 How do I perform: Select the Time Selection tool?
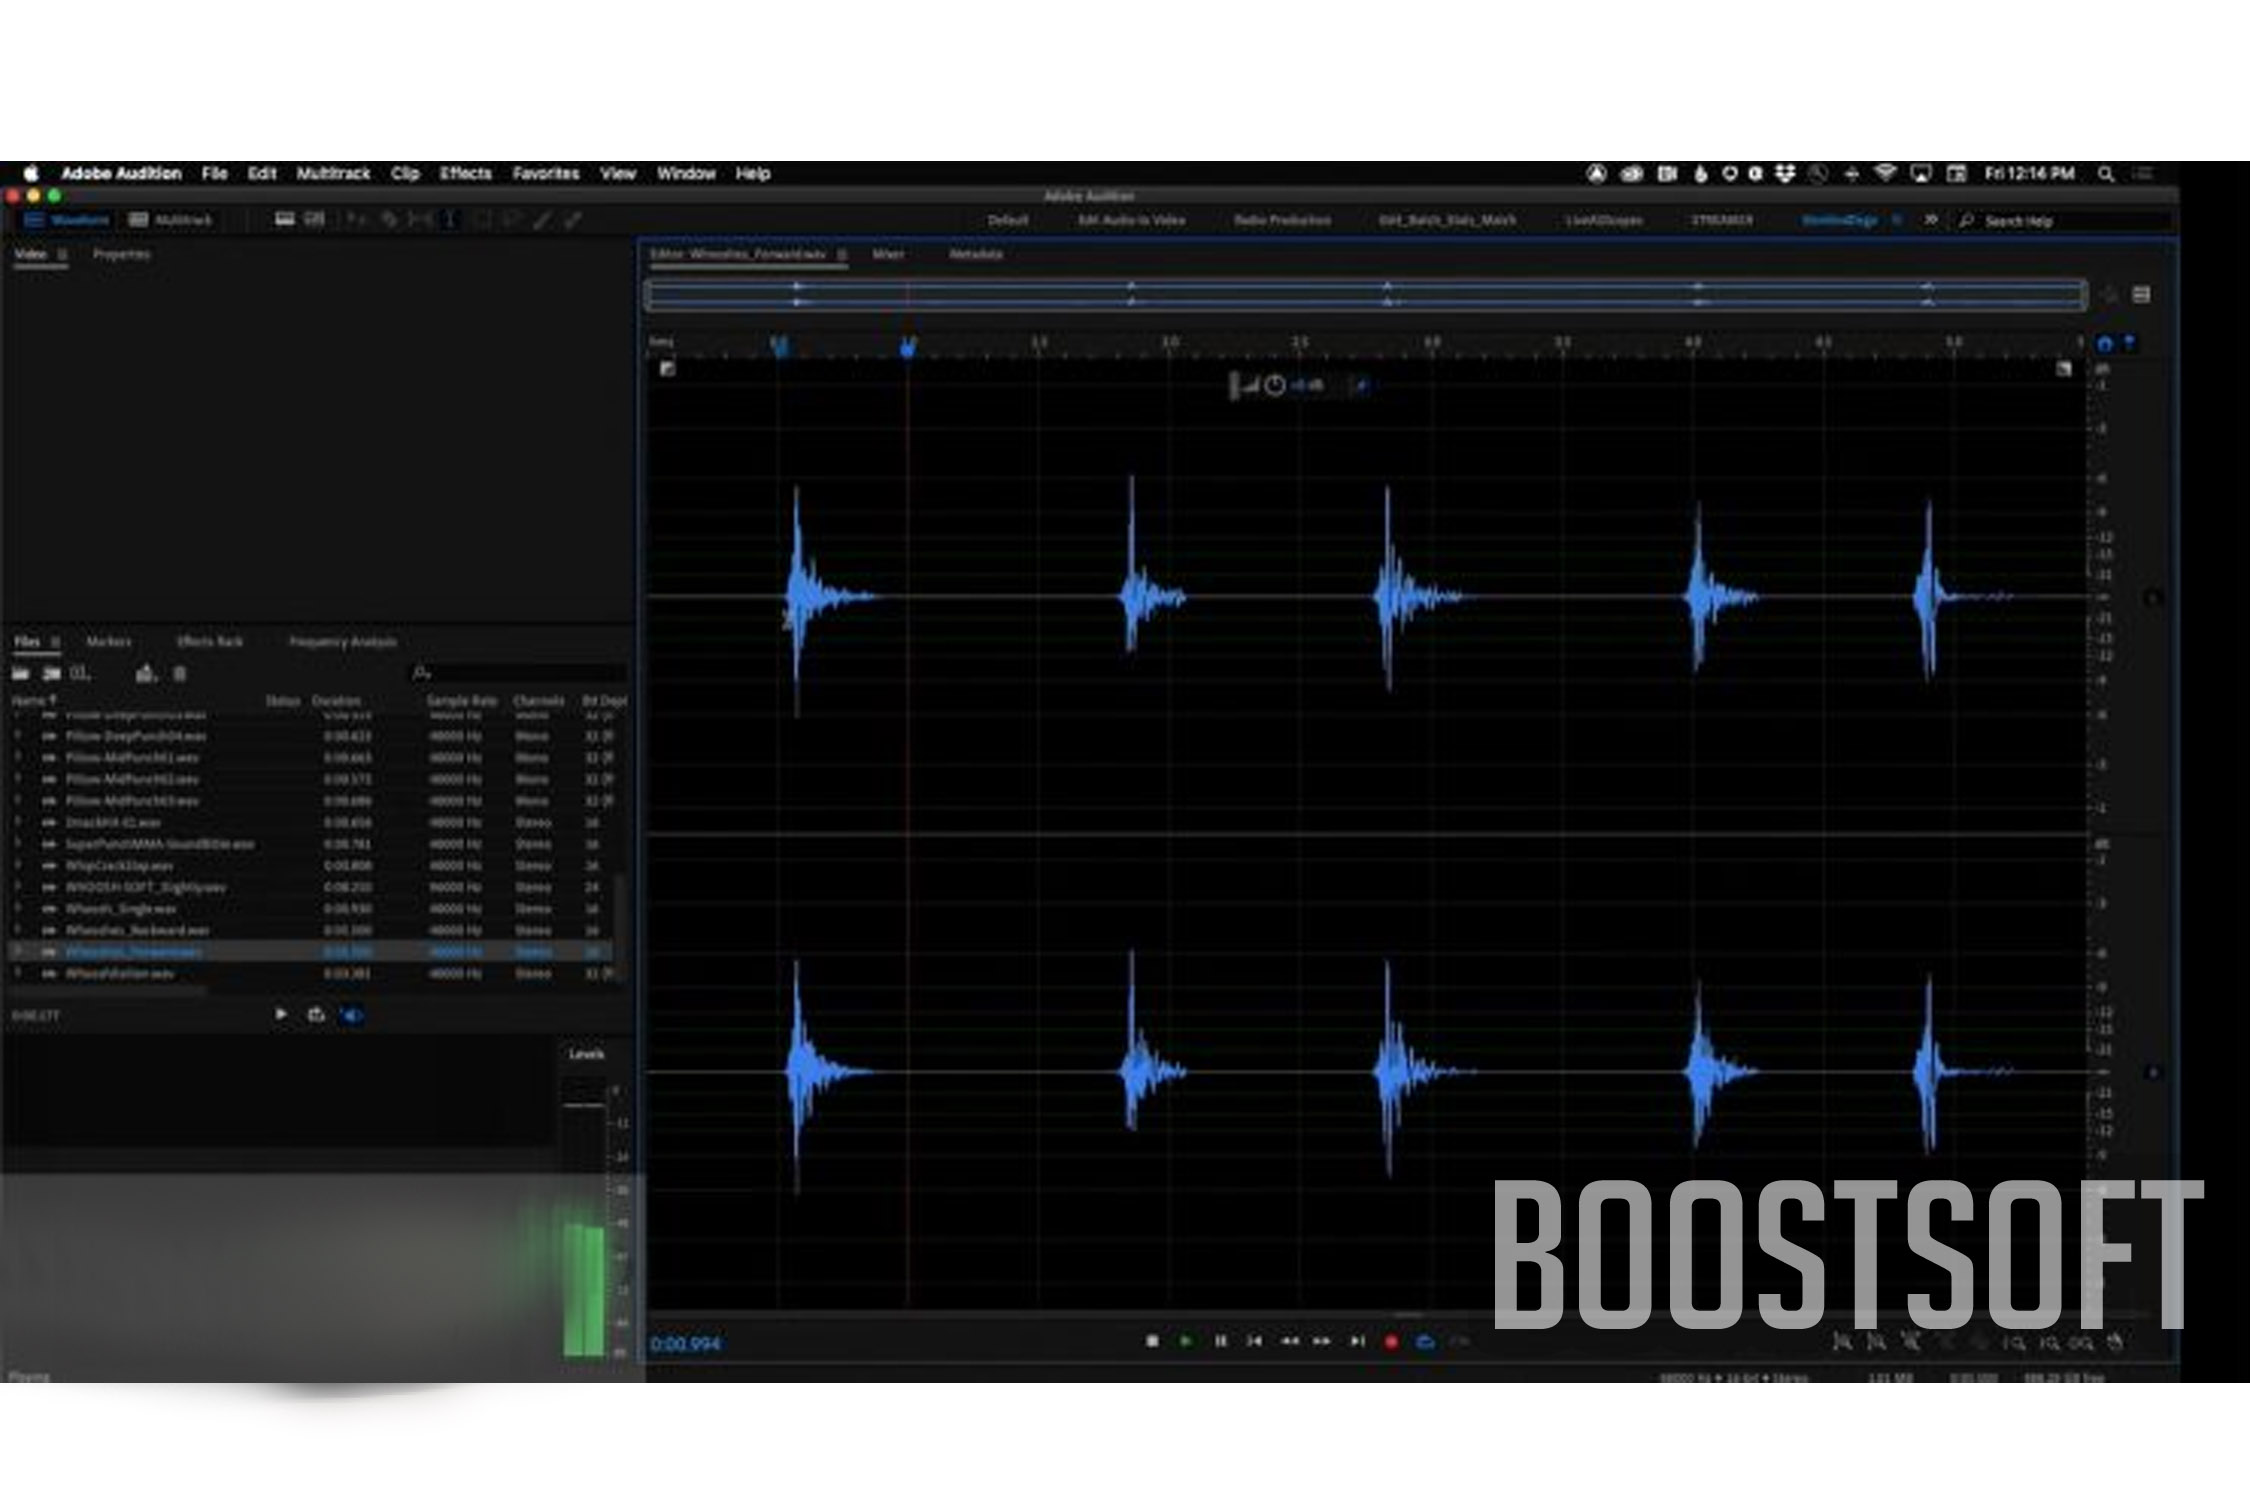tap(450, 220)
